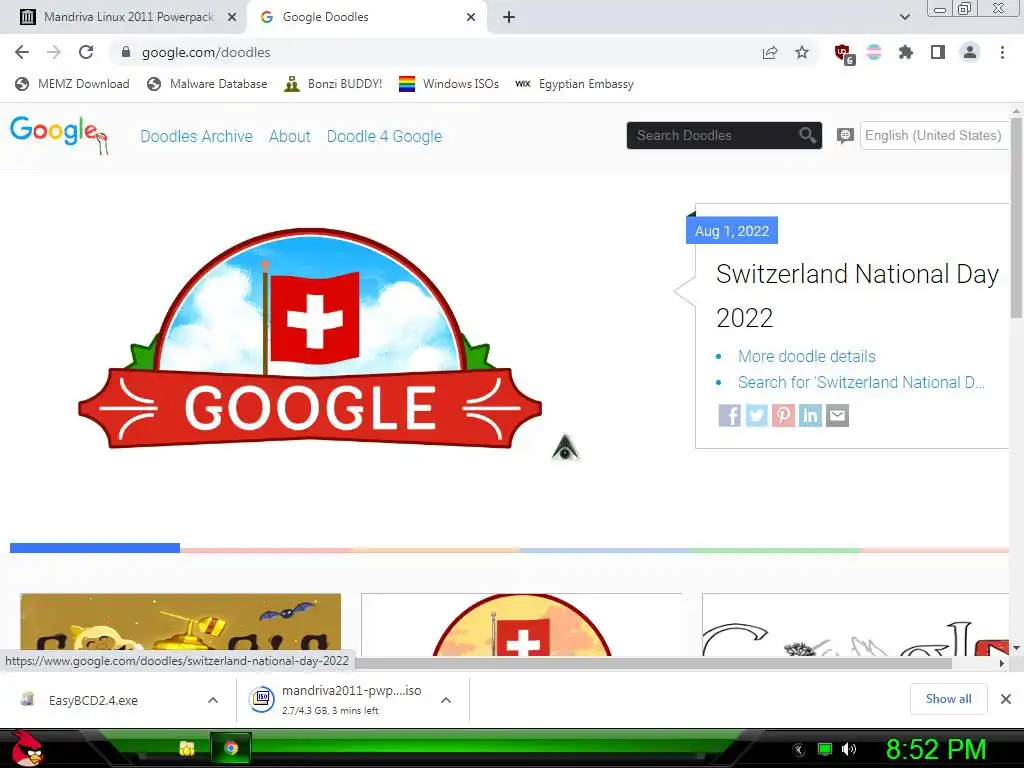Select the second pink carousel bar segment
The width and height of the screenshot is (1024, 768).
(265, 550)
